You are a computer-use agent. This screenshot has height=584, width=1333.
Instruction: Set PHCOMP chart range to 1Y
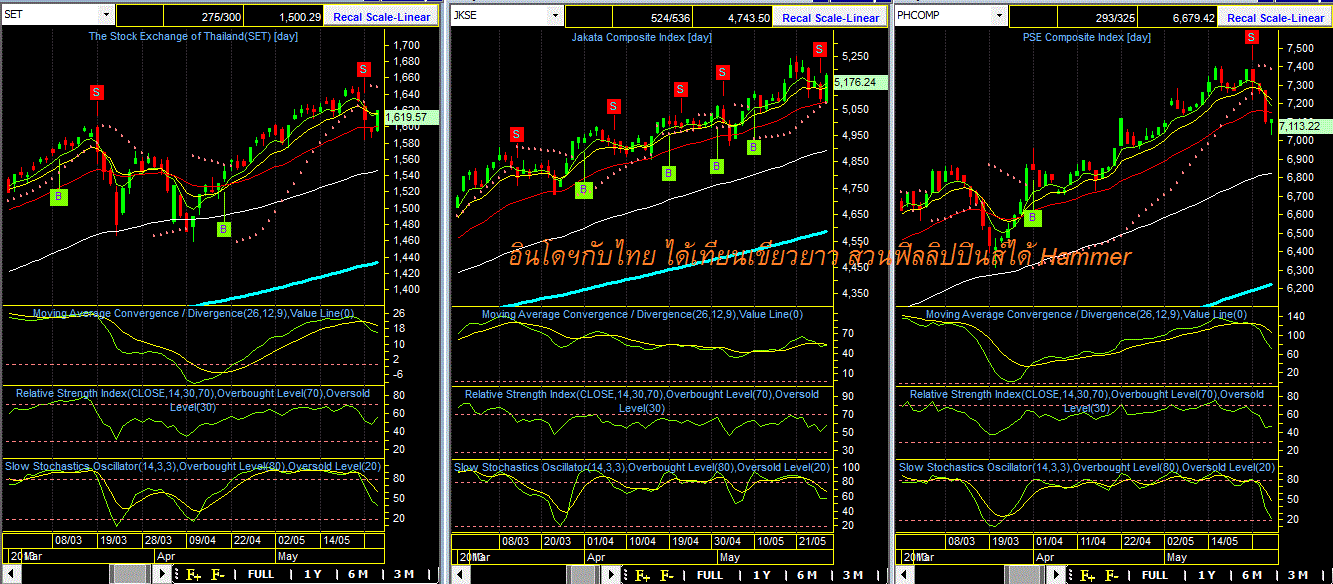(x=1208, y=575)
